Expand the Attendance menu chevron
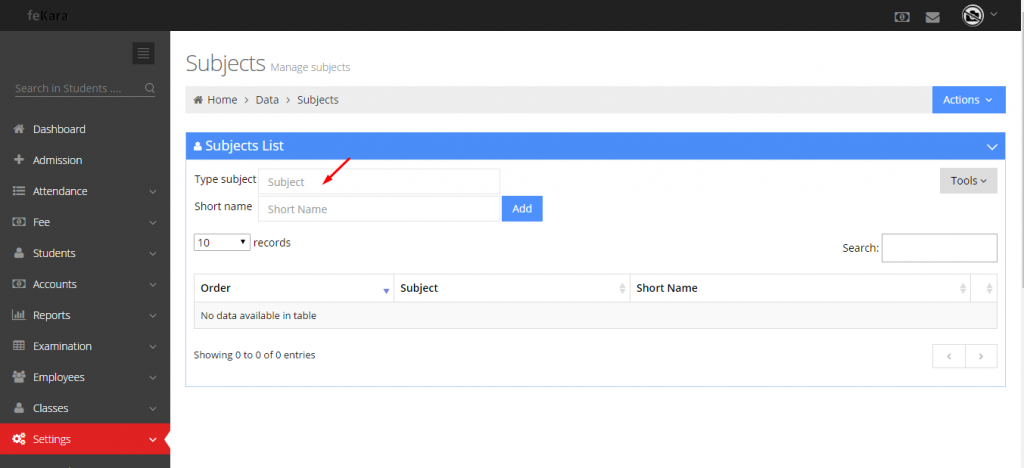 tap(153, 192)
